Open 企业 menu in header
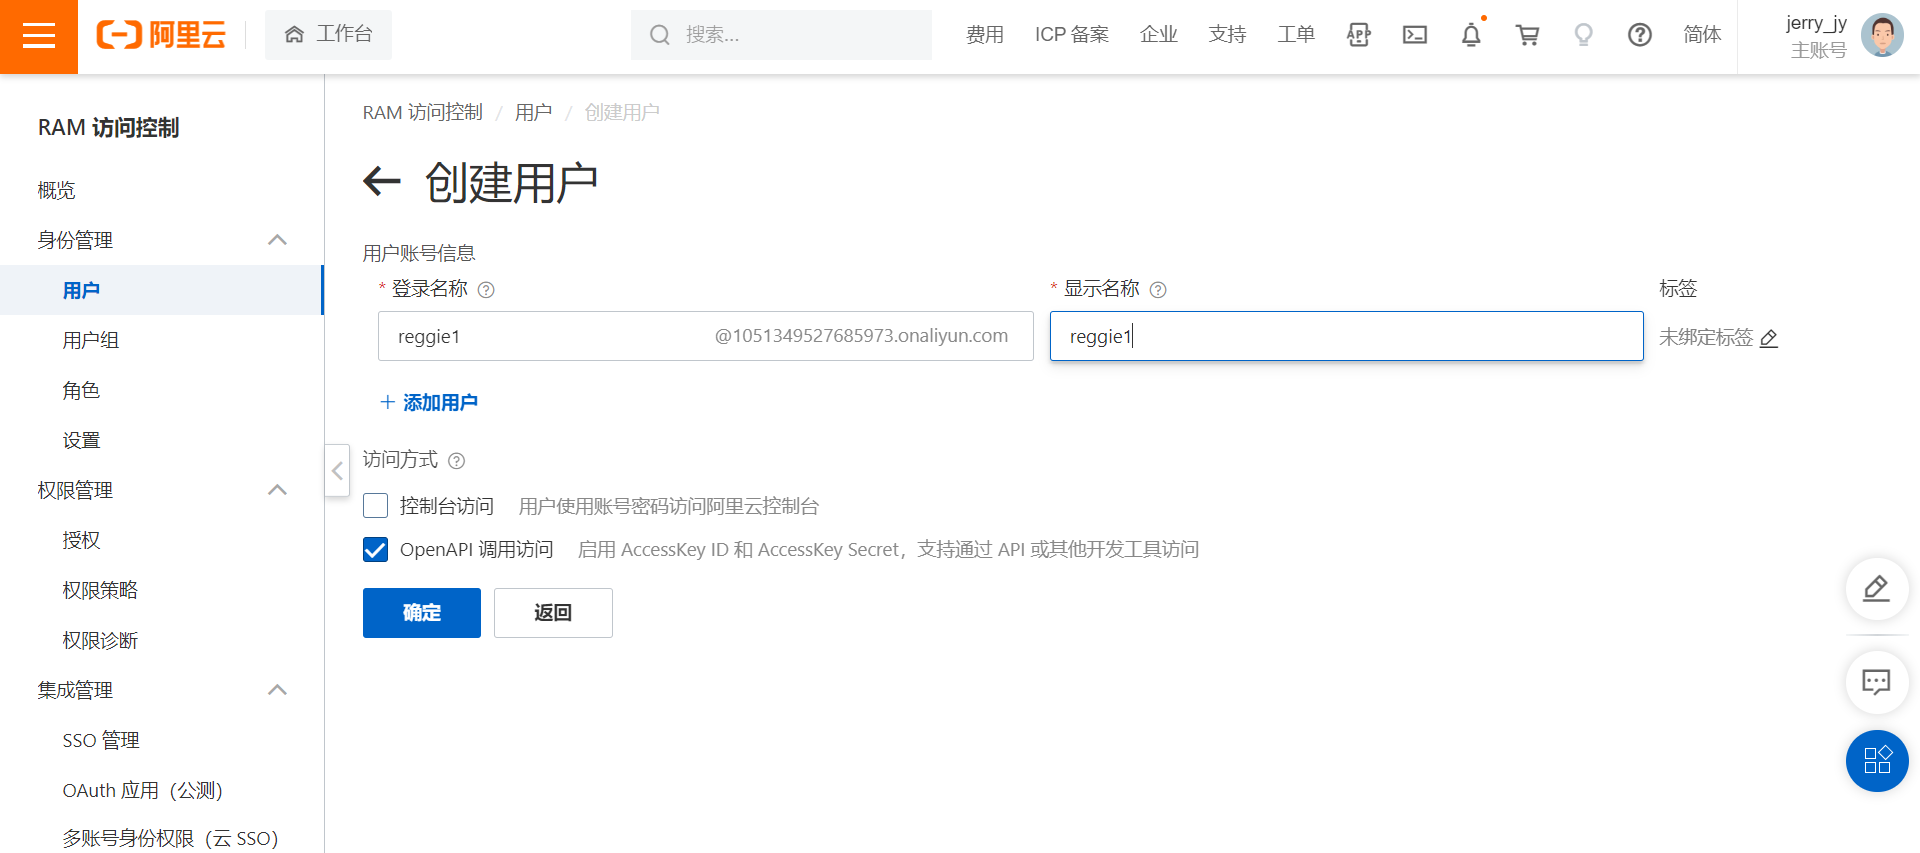 point(1159,35)
